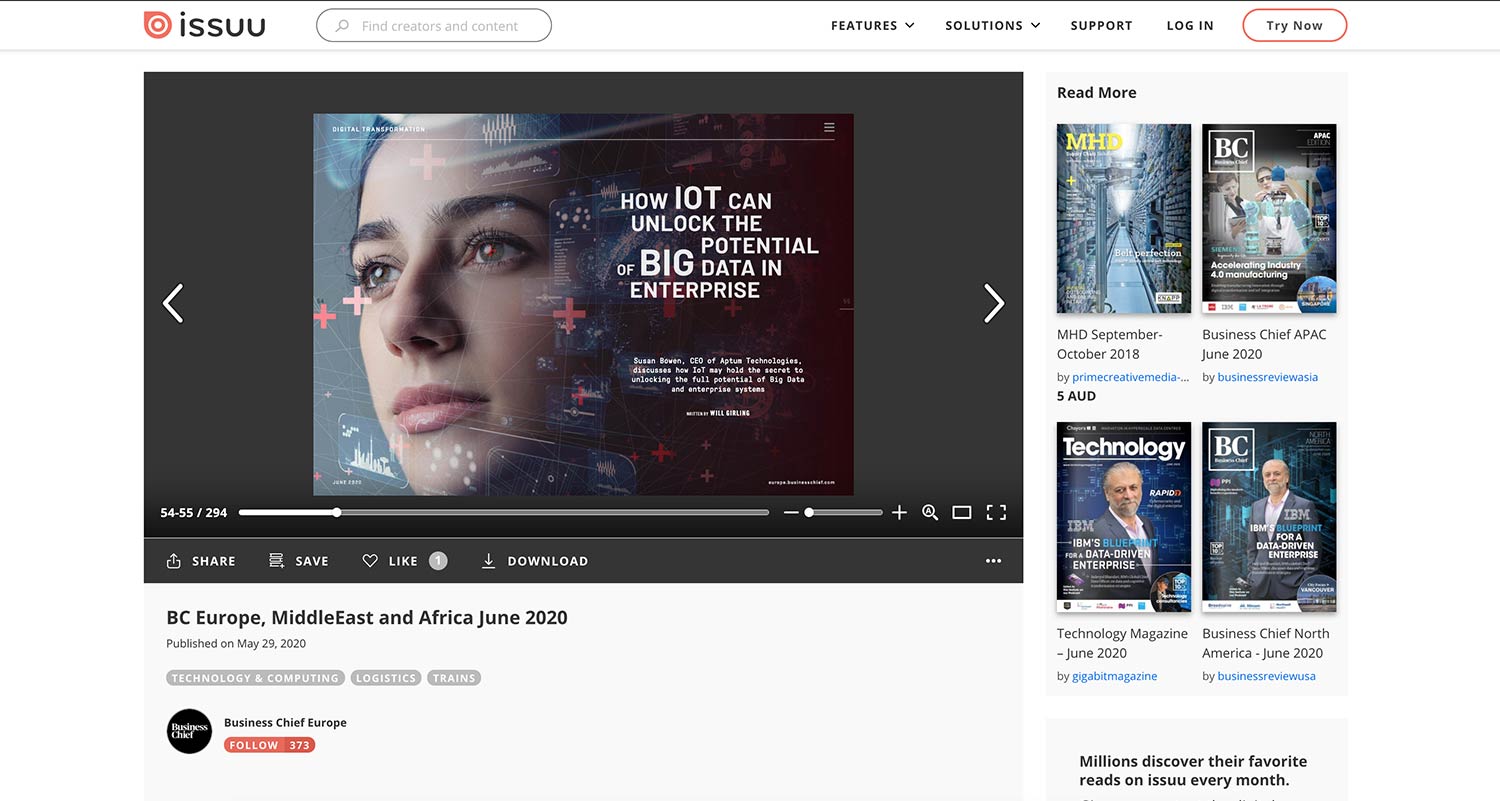This screenshot has height=801, width=1500.
Task: Click the Technology & Computing tag
Action: pyautogui.click(x=255, y=678)
